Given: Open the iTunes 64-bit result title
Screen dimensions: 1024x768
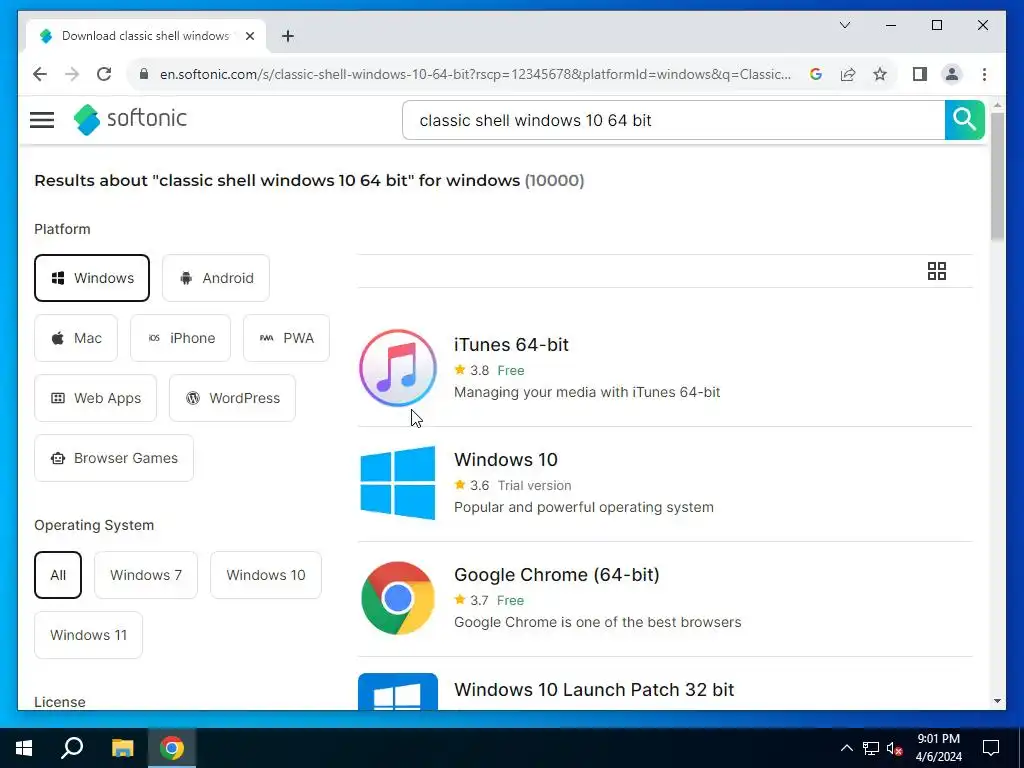Looking at the screenshot, I should click(x=511, y=345).
